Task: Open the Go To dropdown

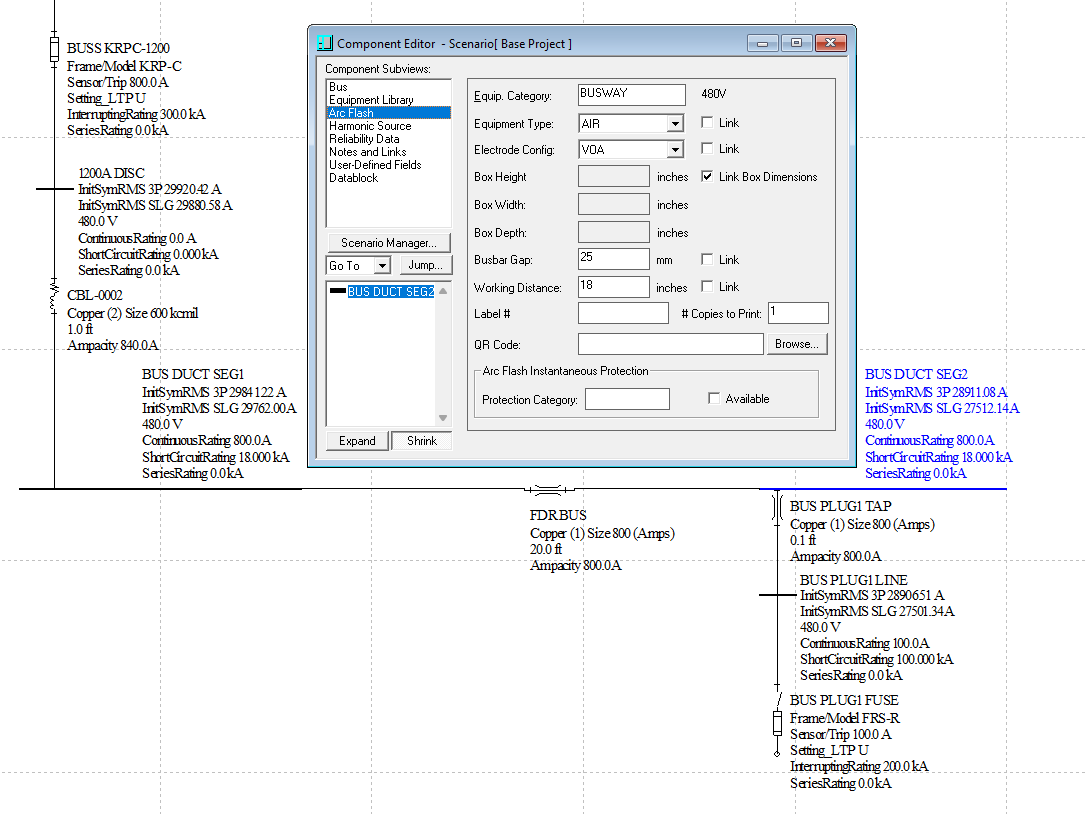Action: (x=382, y=266)
